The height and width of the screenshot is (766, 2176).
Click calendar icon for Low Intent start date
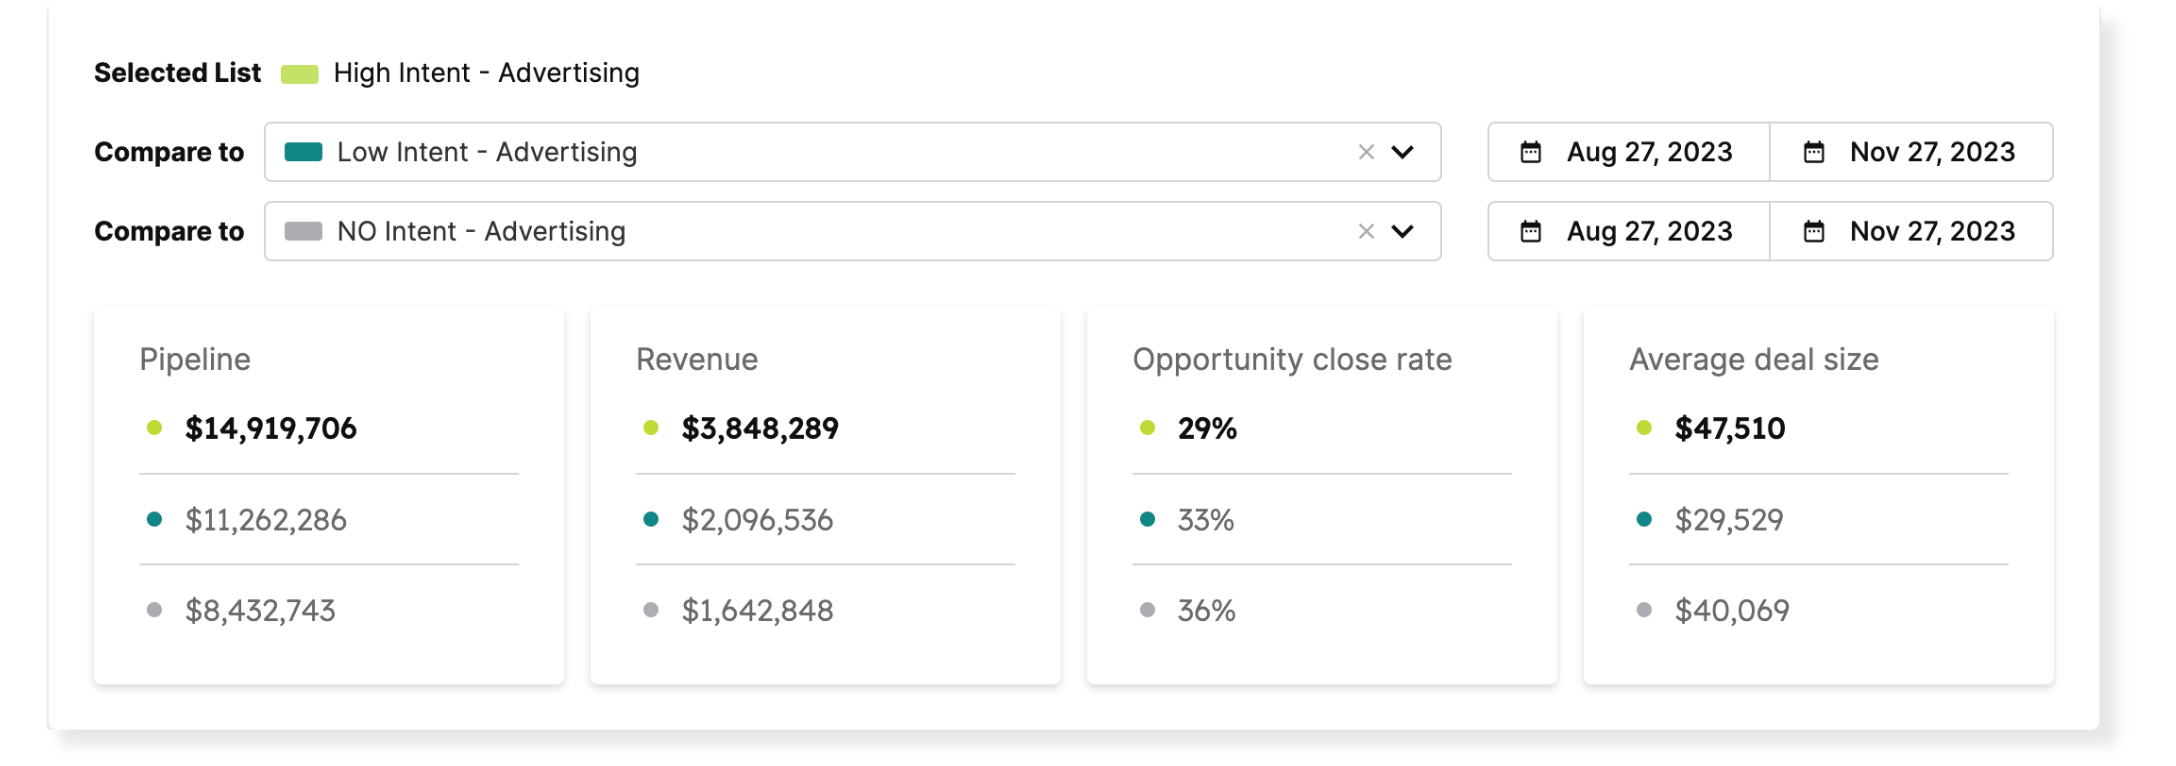1530,152
